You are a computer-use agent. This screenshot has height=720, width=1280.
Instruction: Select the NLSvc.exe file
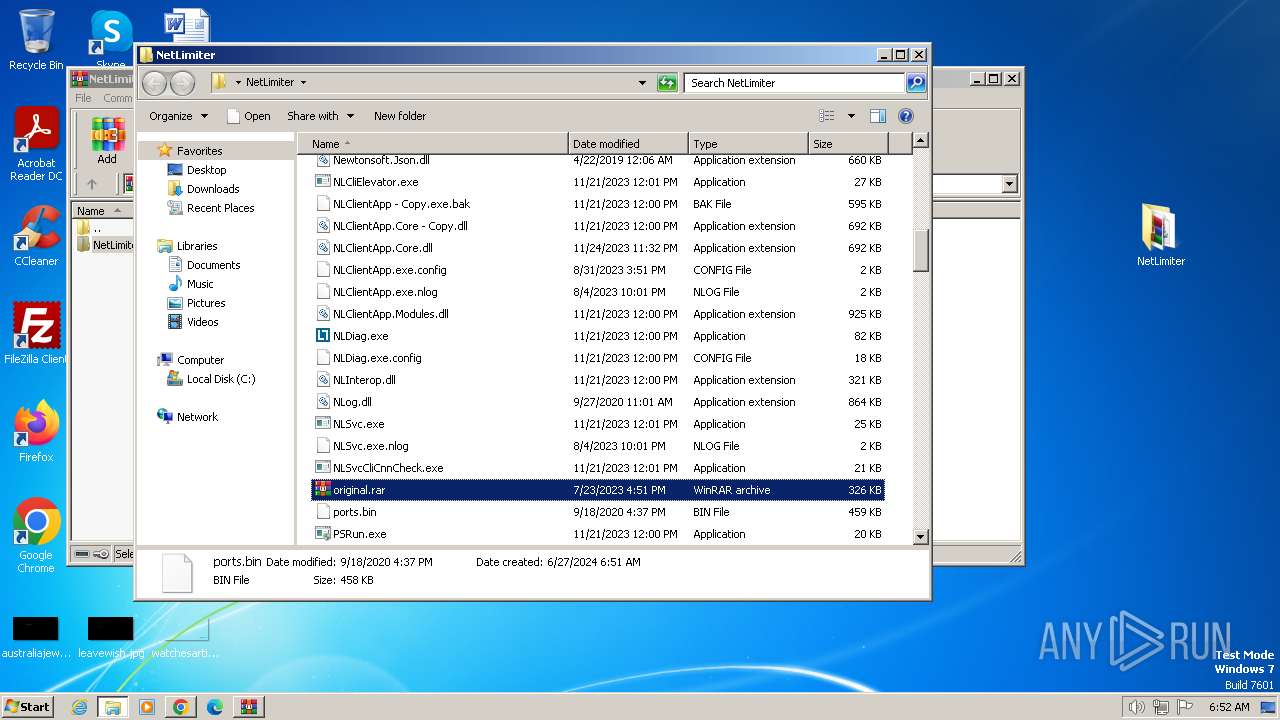[x=358, y=424]
